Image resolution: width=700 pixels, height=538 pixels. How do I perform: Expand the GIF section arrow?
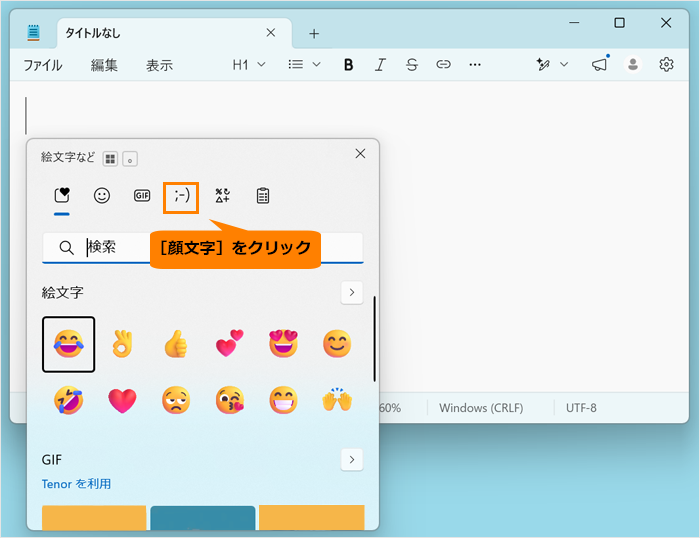tap(352, 459)
